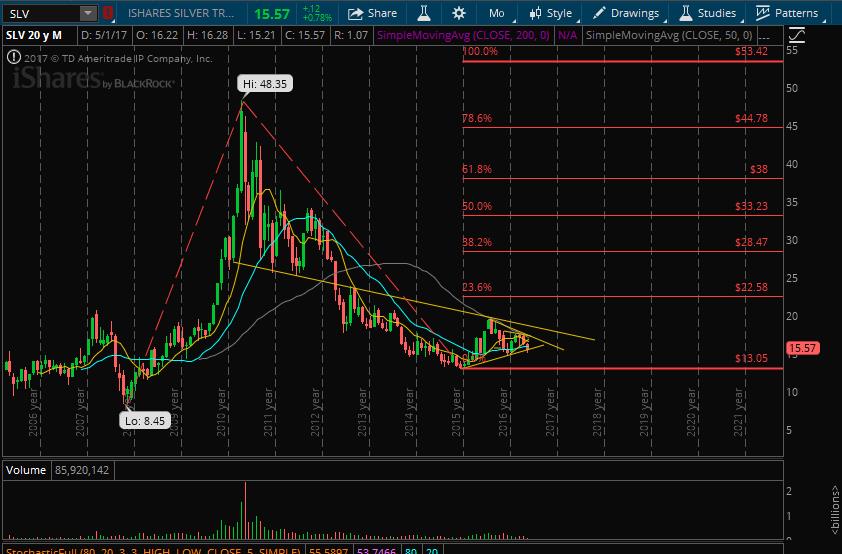The width and height of the screenshot is (842, 554).
Task: Open the Patterns menu
Action: [787, 13]
